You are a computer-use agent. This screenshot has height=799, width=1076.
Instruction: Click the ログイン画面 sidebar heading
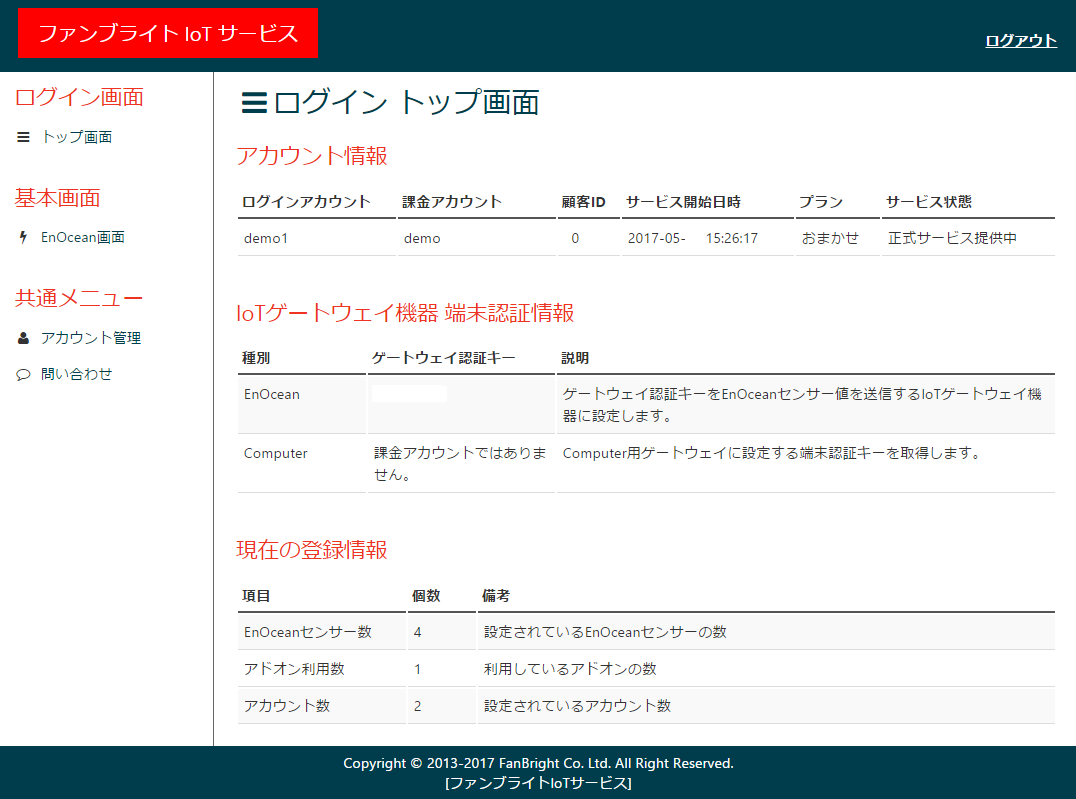(80, 97)
